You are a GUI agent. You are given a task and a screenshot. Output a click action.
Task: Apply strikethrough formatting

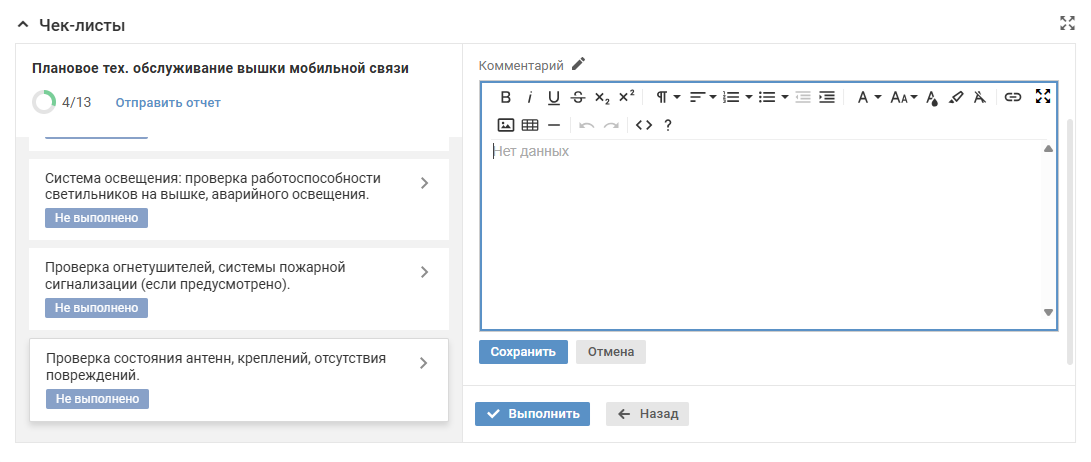578,97
